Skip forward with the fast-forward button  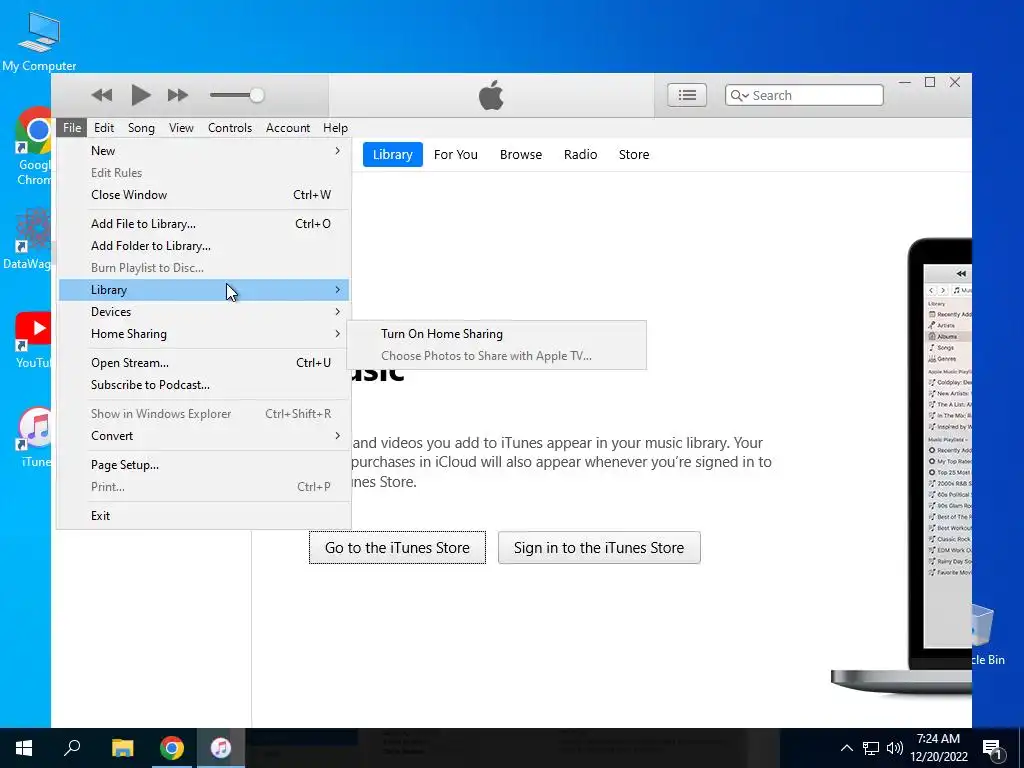pyautogui.click(x=178, y=95)
